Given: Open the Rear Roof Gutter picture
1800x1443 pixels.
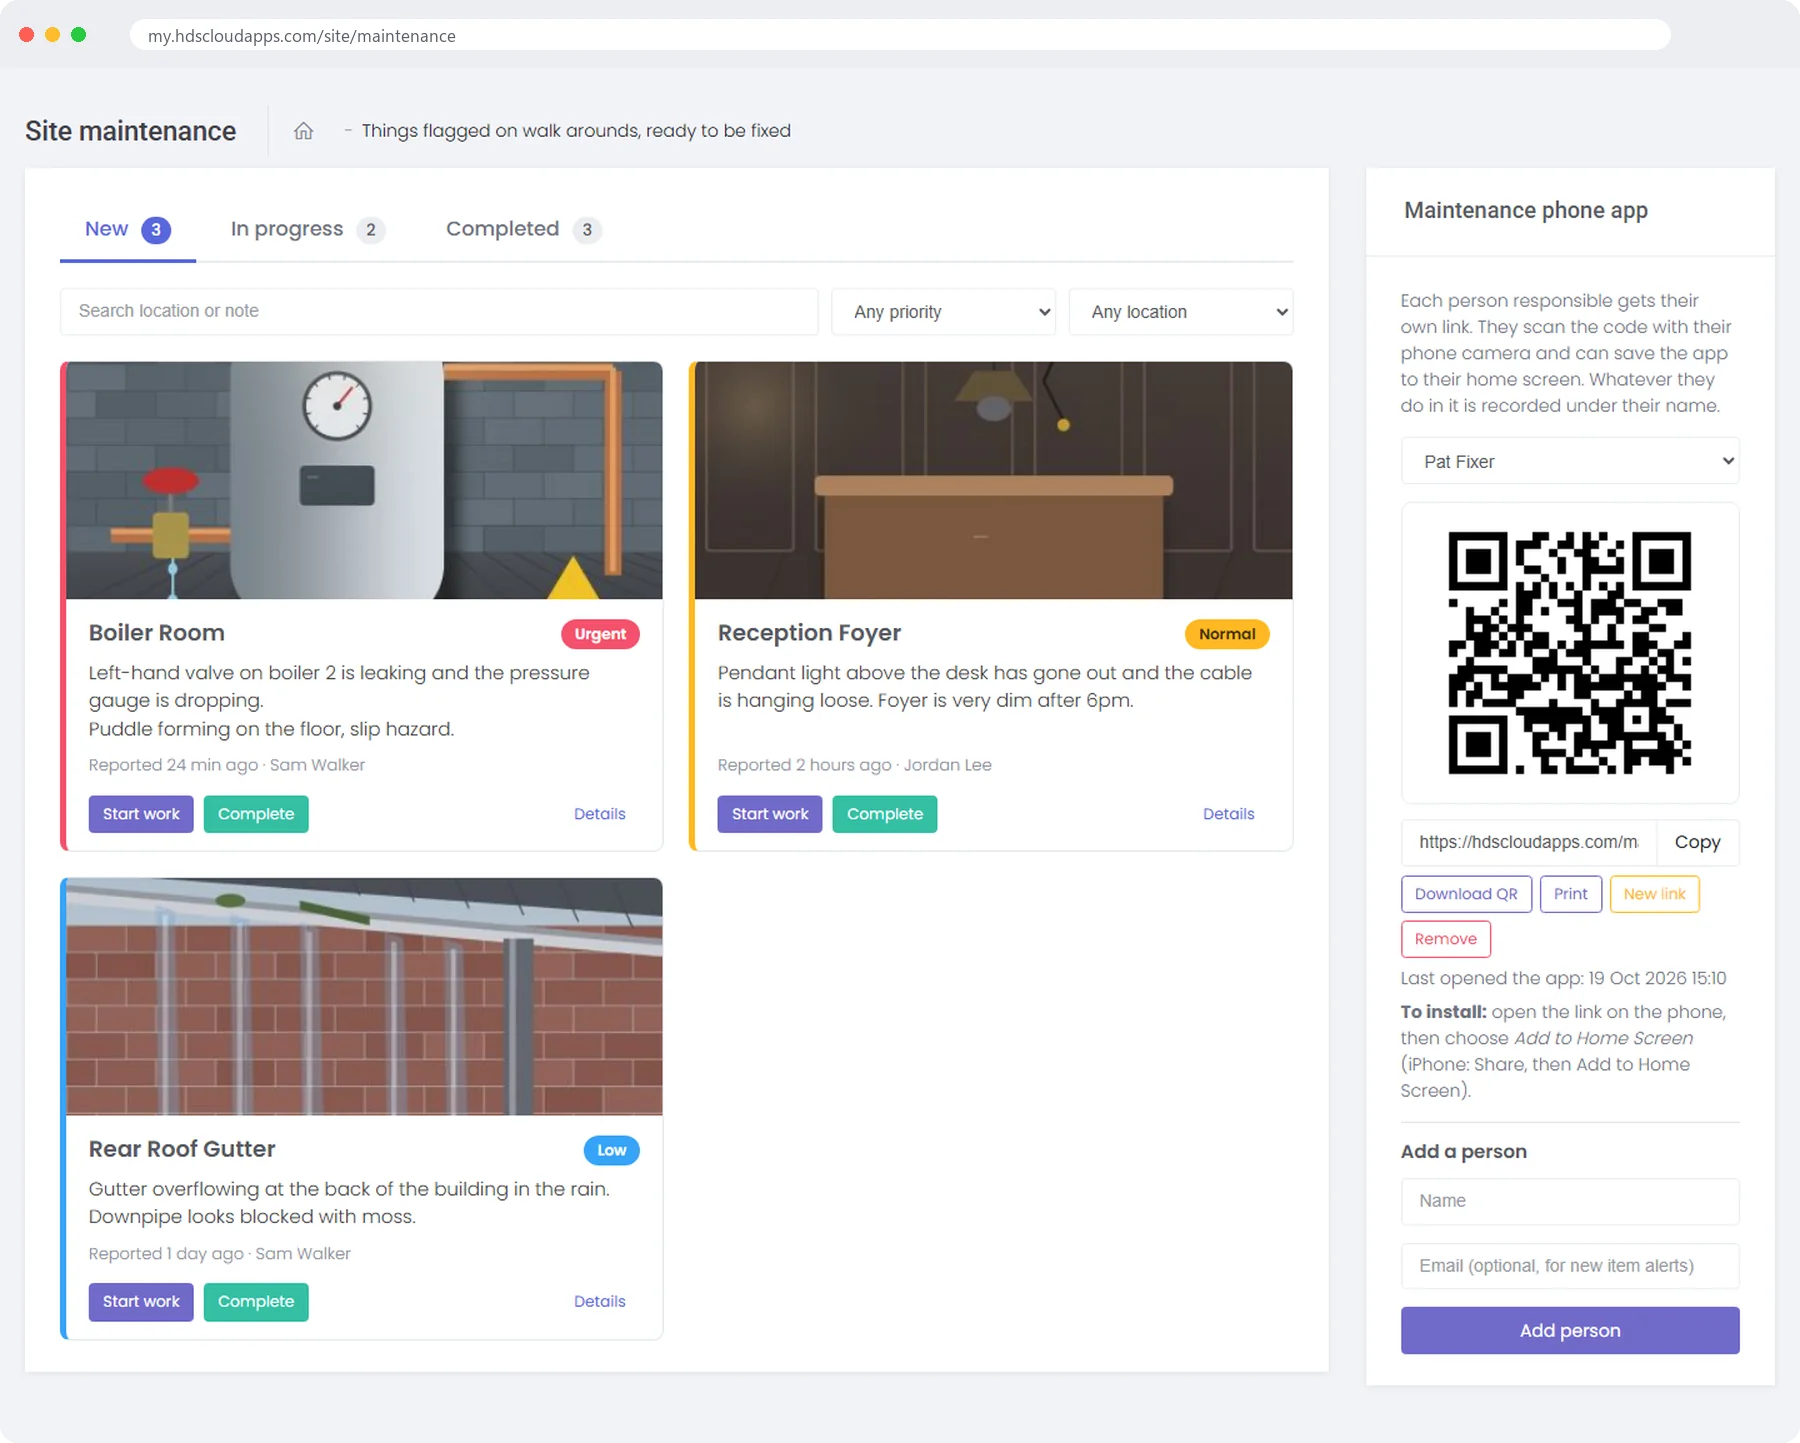Looking at the screenshot, I should 364,997.
